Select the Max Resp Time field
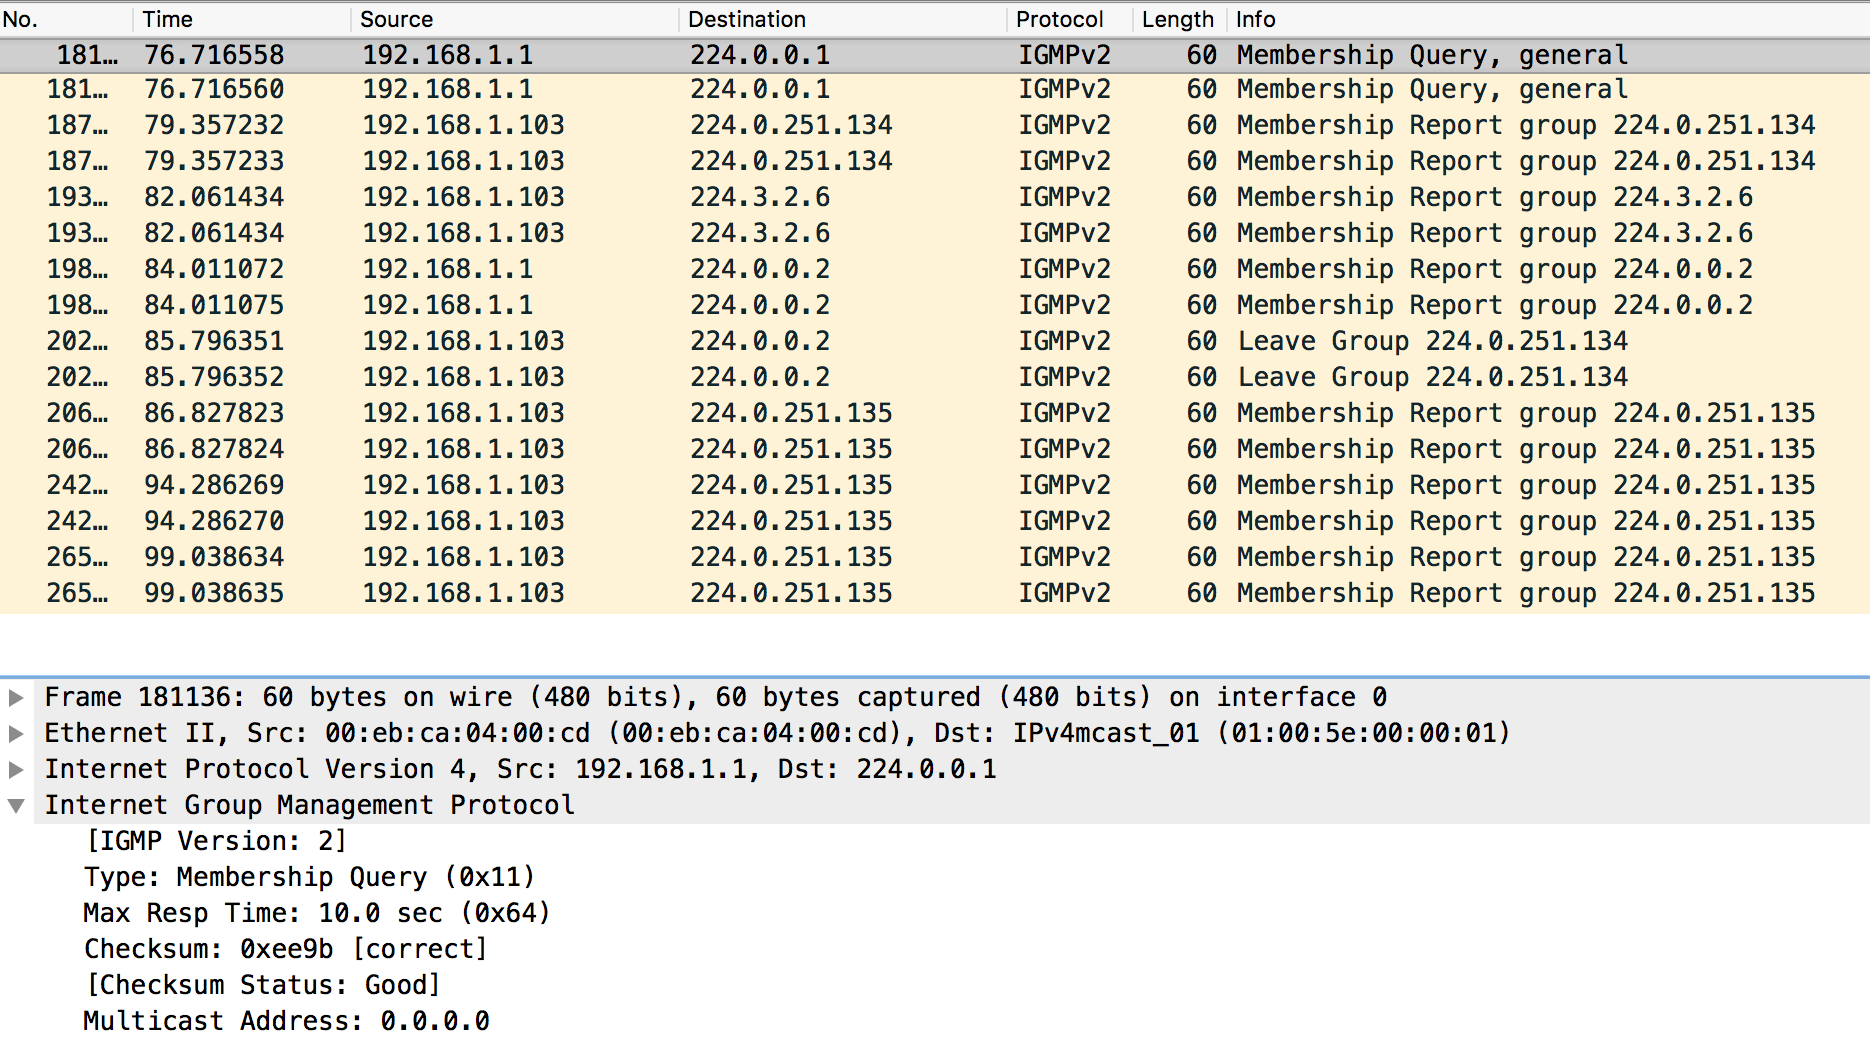Screen dimensions: 1870x1042 point(316,913)
